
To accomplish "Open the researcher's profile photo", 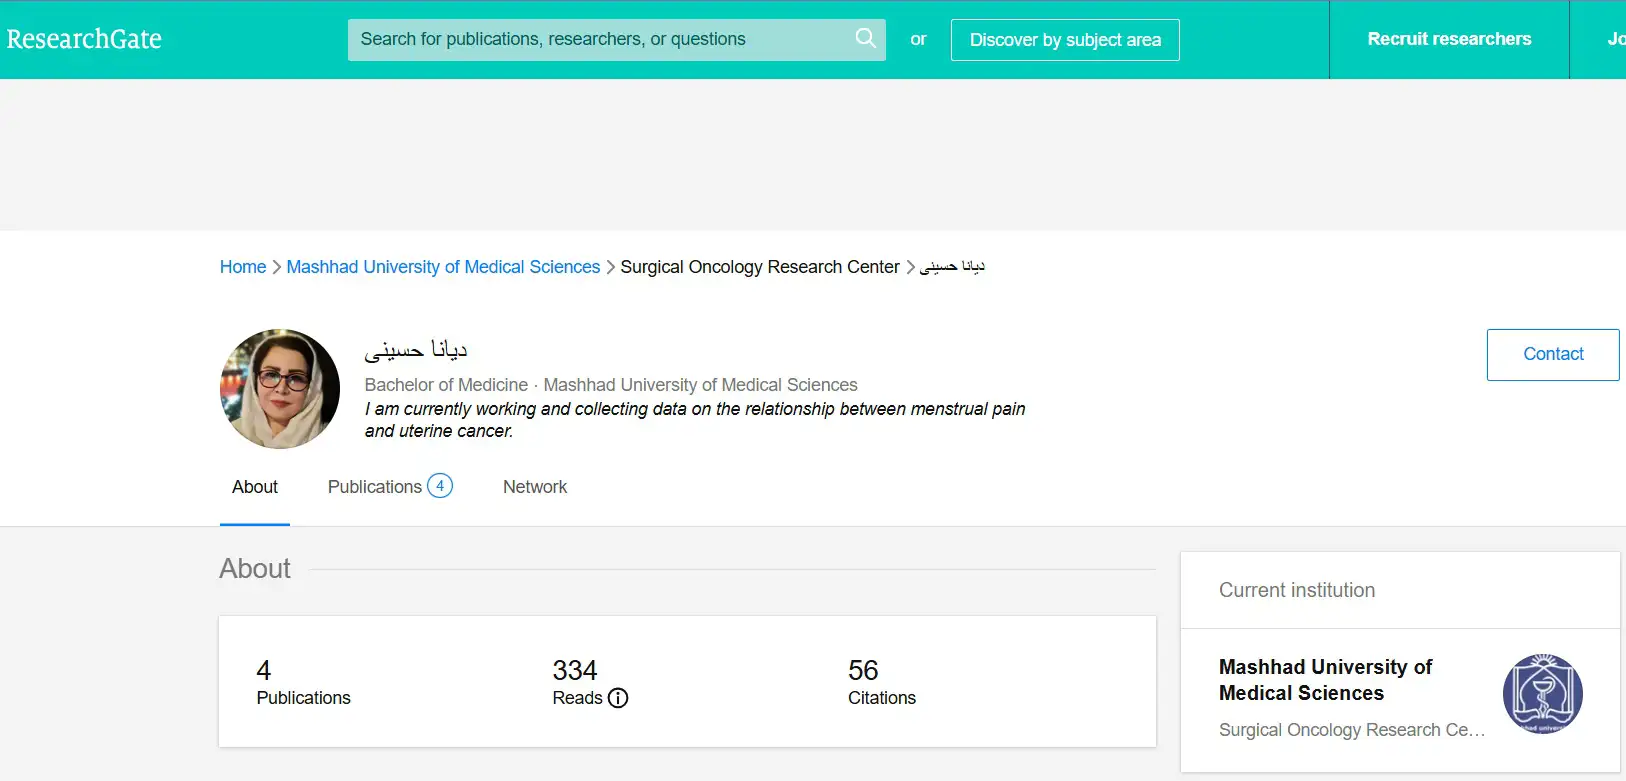I will click(x=280, y=389).
